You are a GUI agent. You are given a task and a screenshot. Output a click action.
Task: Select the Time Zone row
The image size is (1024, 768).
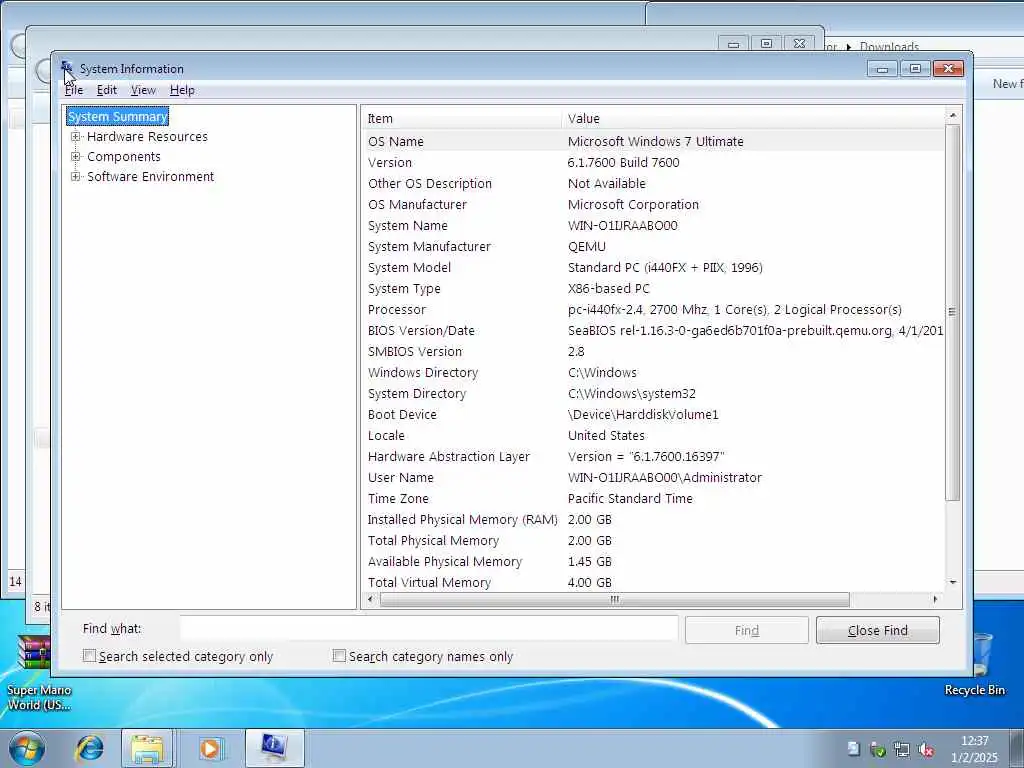(x=653, y=498)
